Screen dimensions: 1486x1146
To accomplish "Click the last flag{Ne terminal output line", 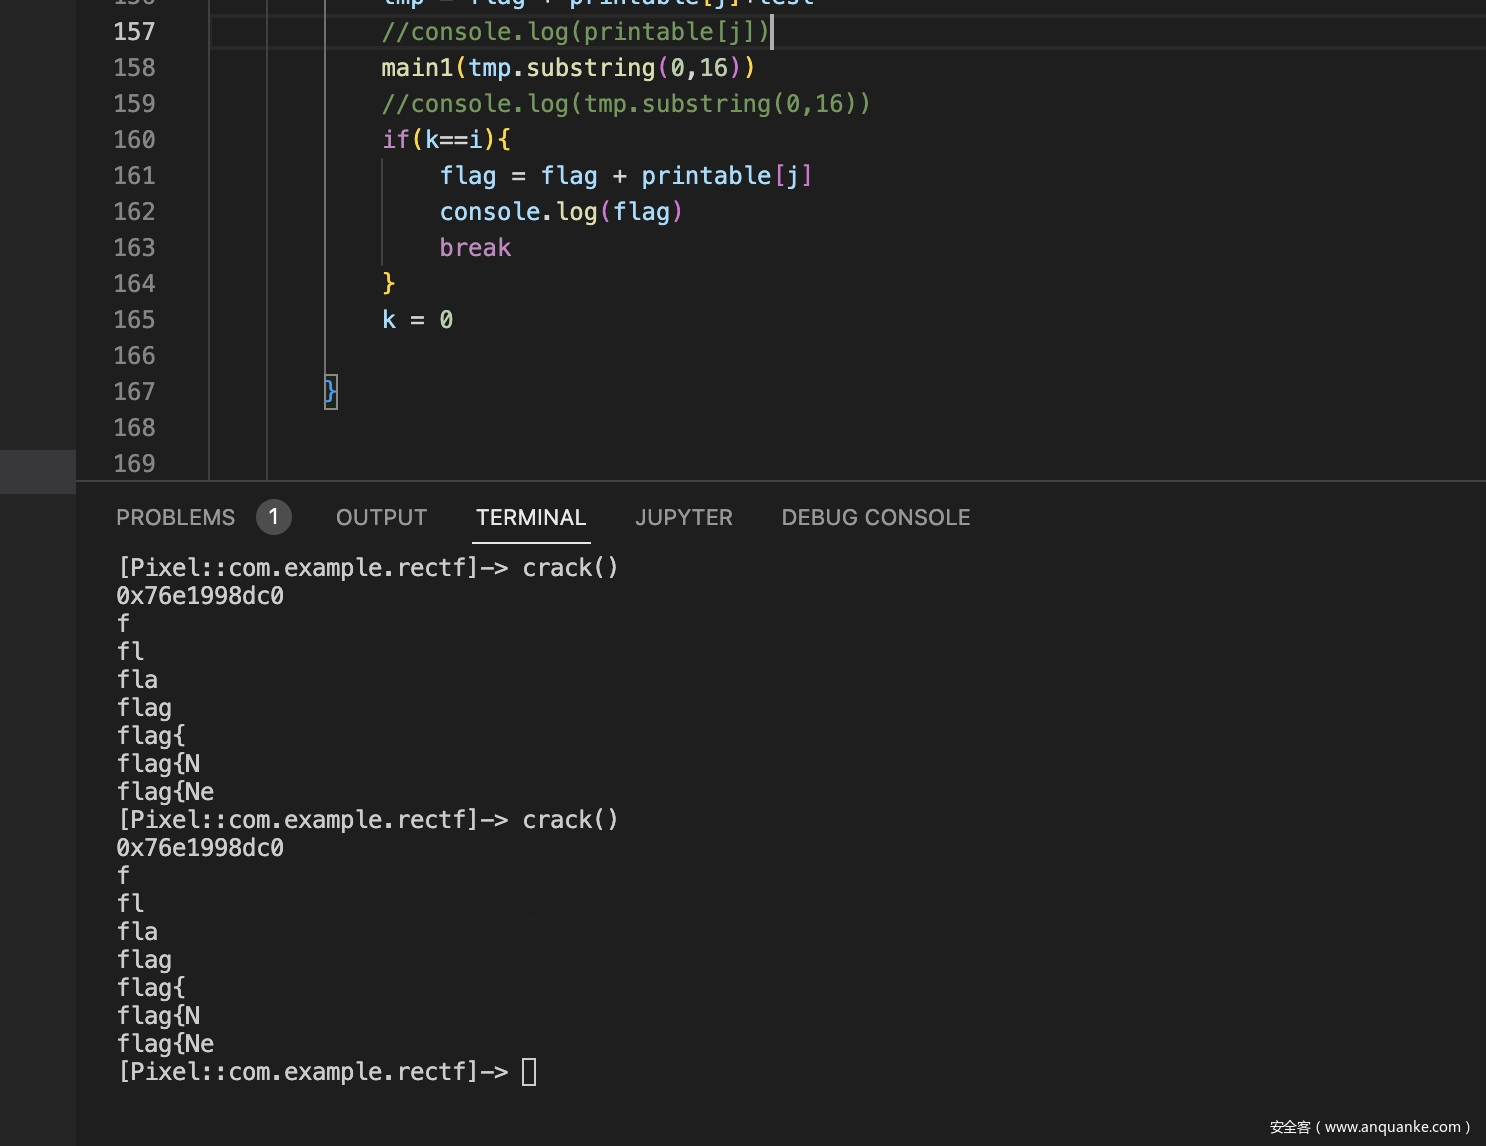I will point(165,1044).
